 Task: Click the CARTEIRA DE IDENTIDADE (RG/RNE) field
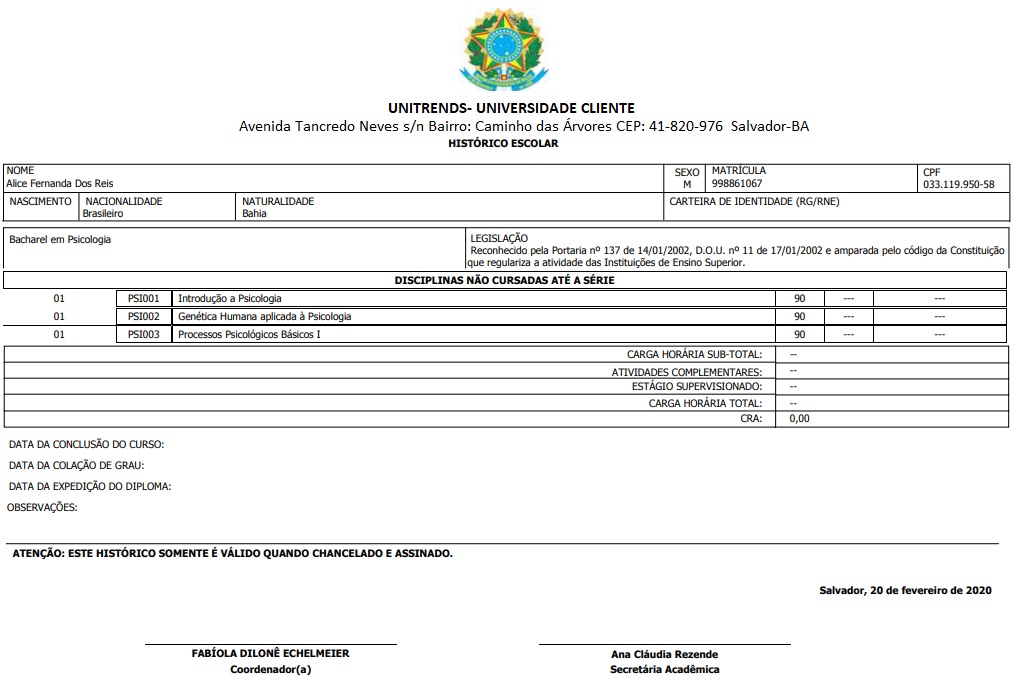pyautogui.click(x=755, y=201)
